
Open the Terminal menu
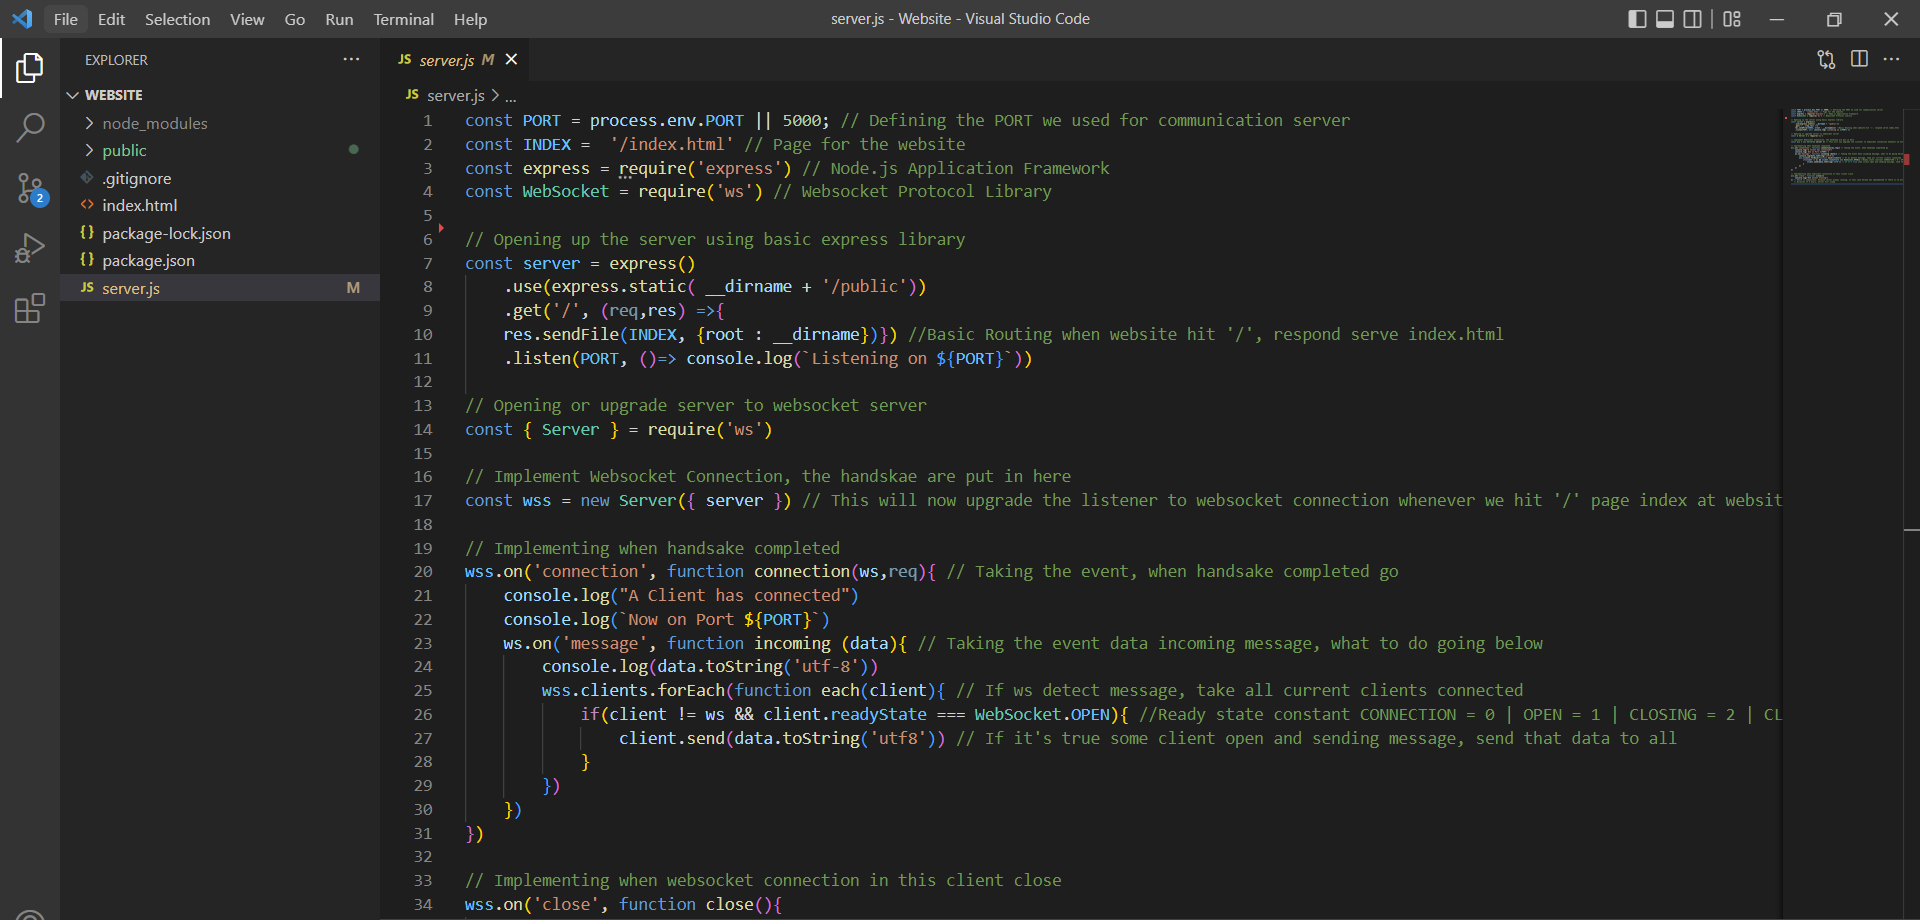pyautogui.click(x=403, y=19)
